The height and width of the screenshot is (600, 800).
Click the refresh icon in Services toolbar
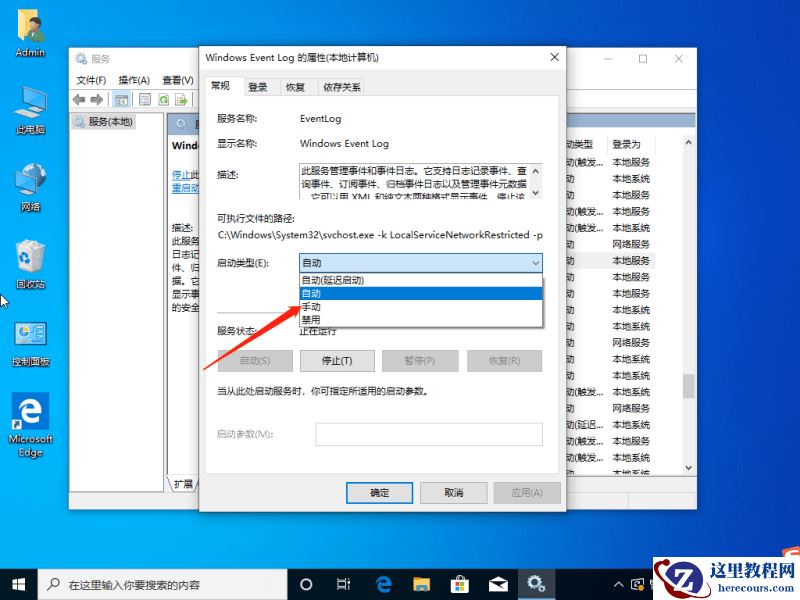163,99
